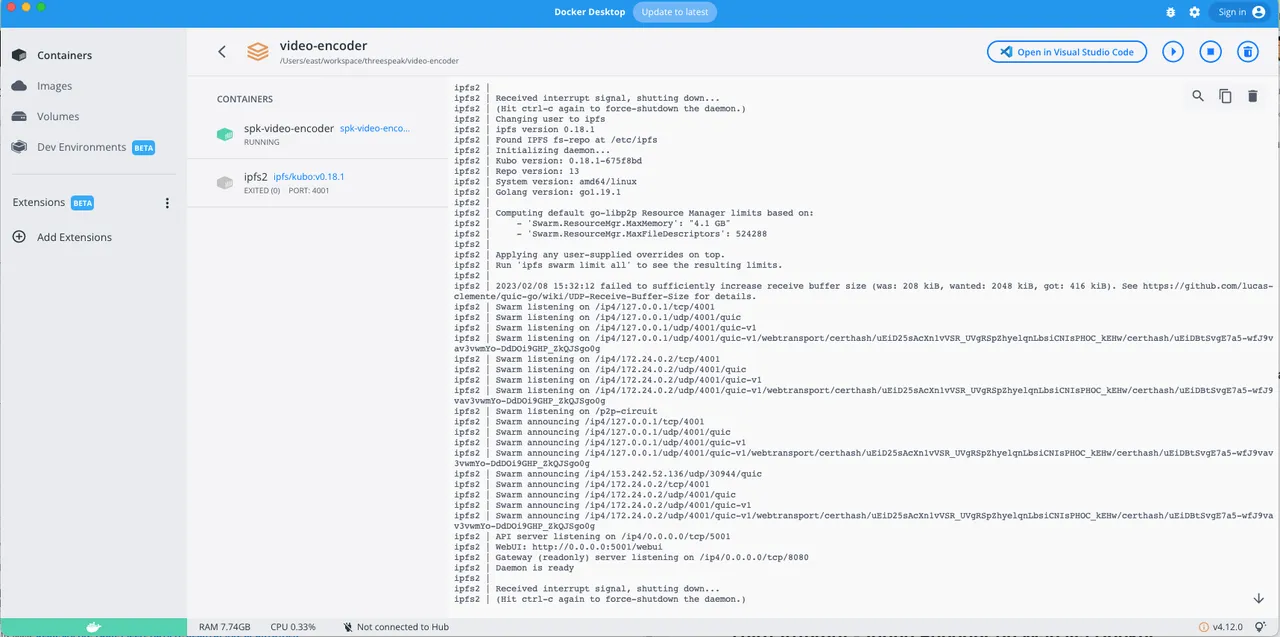Delete the video-encoder stack with the trash button

[1247, 52]
